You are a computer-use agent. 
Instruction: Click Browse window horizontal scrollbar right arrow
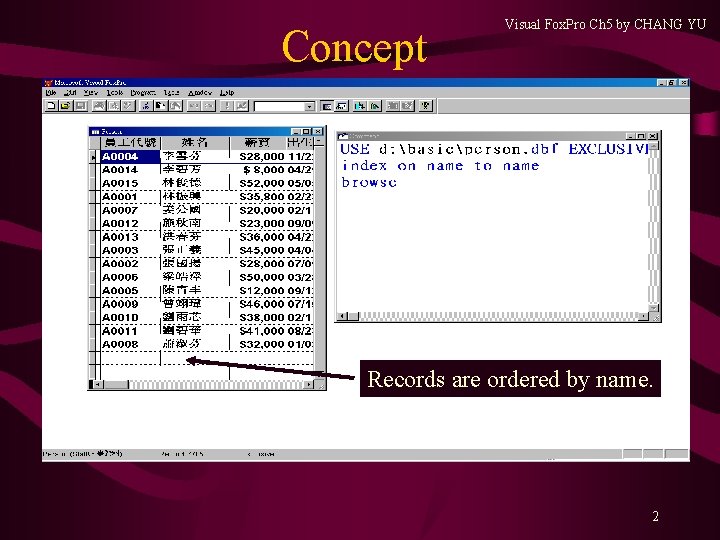pyautogui.click(x=309, y=384)
